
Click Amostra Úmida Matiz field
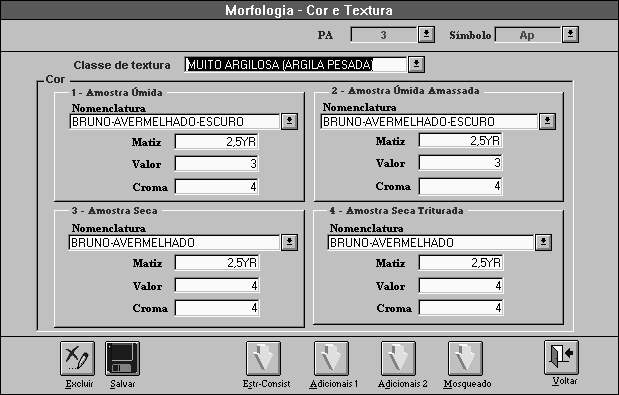(216, 142)
